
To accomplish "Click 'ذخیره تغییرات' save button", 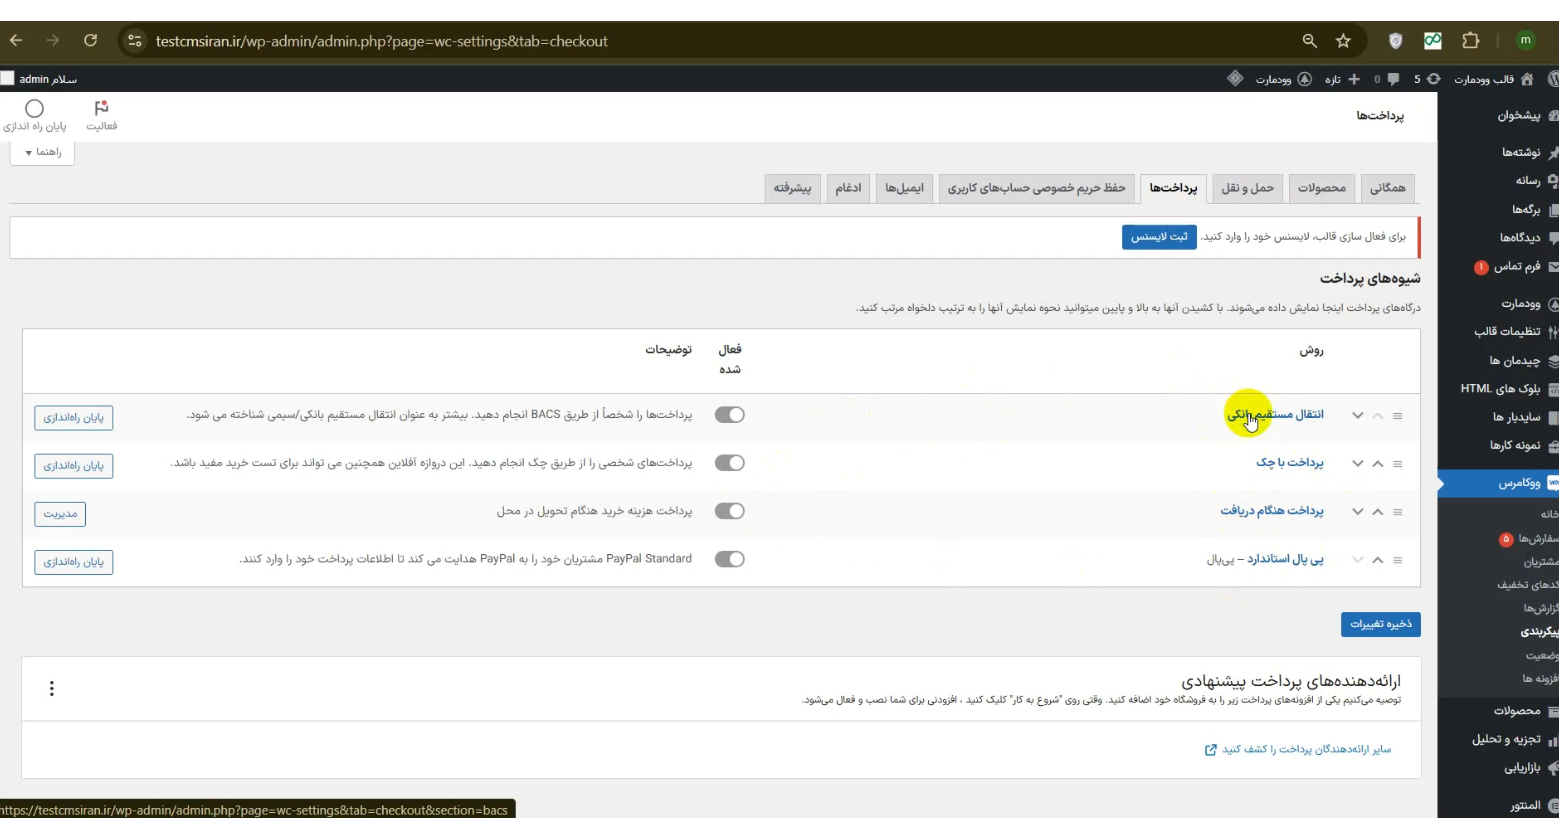I will tap(1380, 624).
